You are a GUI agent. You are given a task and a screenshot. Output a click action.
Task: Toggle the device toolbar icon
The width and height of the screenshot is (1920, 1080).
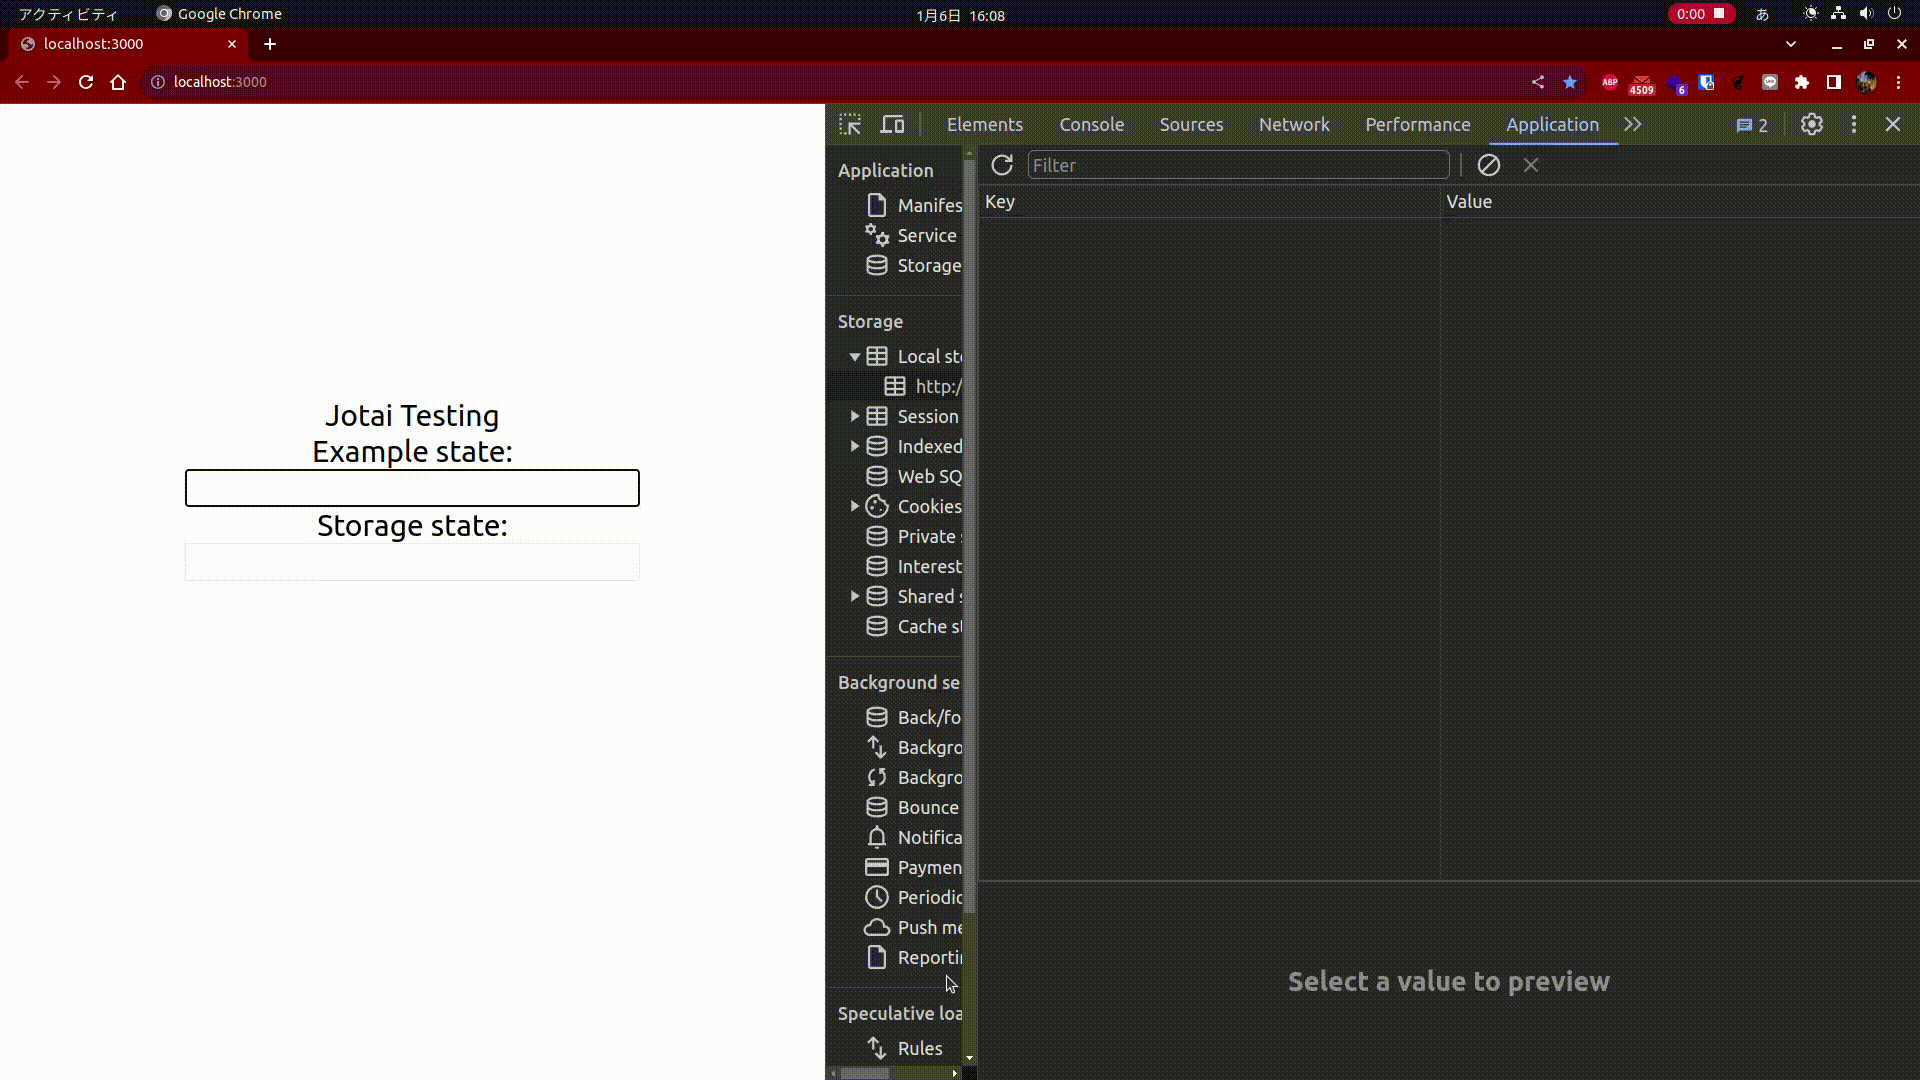click(x=892, y=125)
